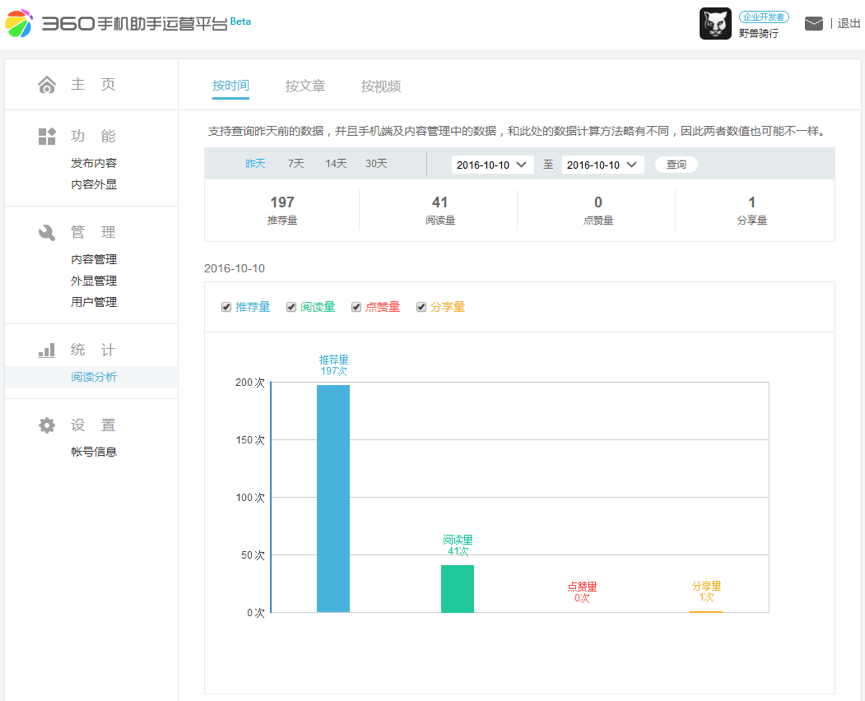Click the 197 推荐量 summary value
The image size is (865, 701).
point(282,202)
